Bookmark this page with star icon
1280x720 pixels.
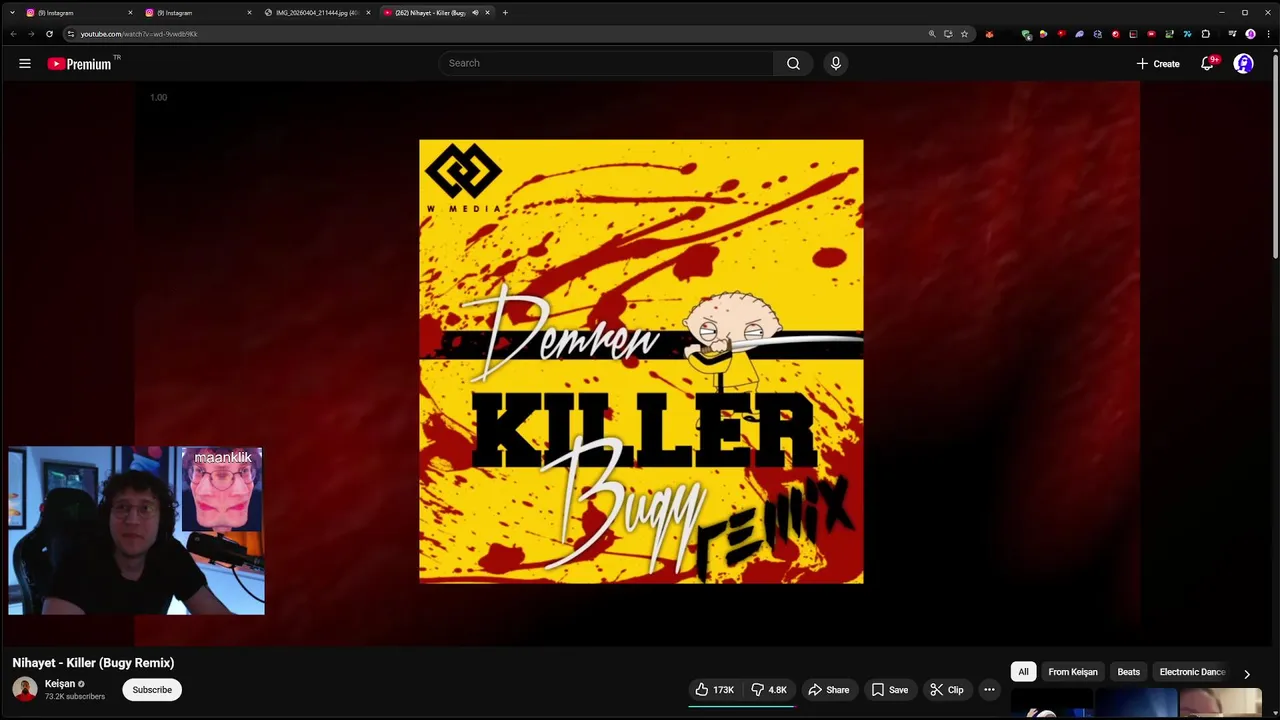964,34
